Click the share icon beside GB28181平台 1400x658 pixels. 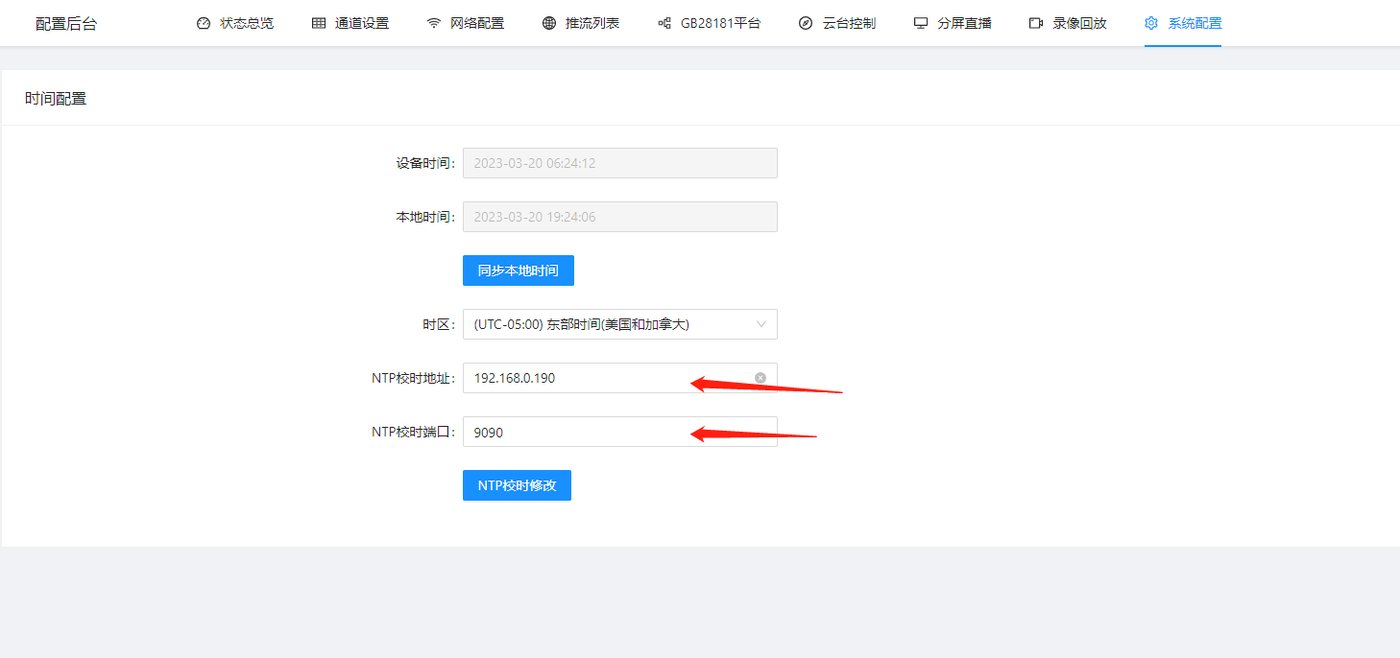click(664, 23)
